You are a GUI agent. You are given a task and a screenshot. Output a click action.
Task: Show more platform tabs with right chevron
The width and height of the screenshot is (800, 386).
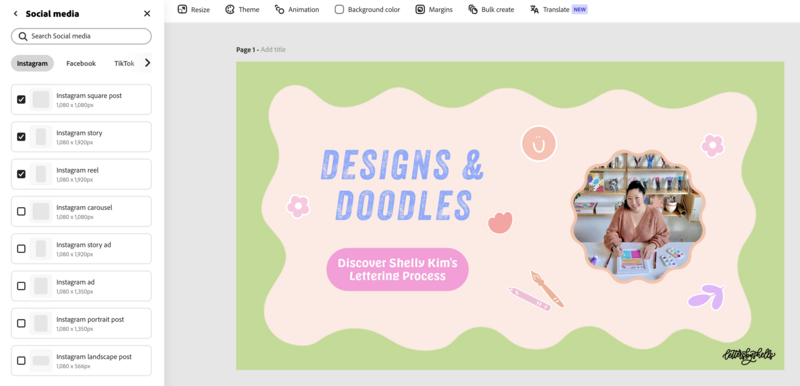point(147,63)
